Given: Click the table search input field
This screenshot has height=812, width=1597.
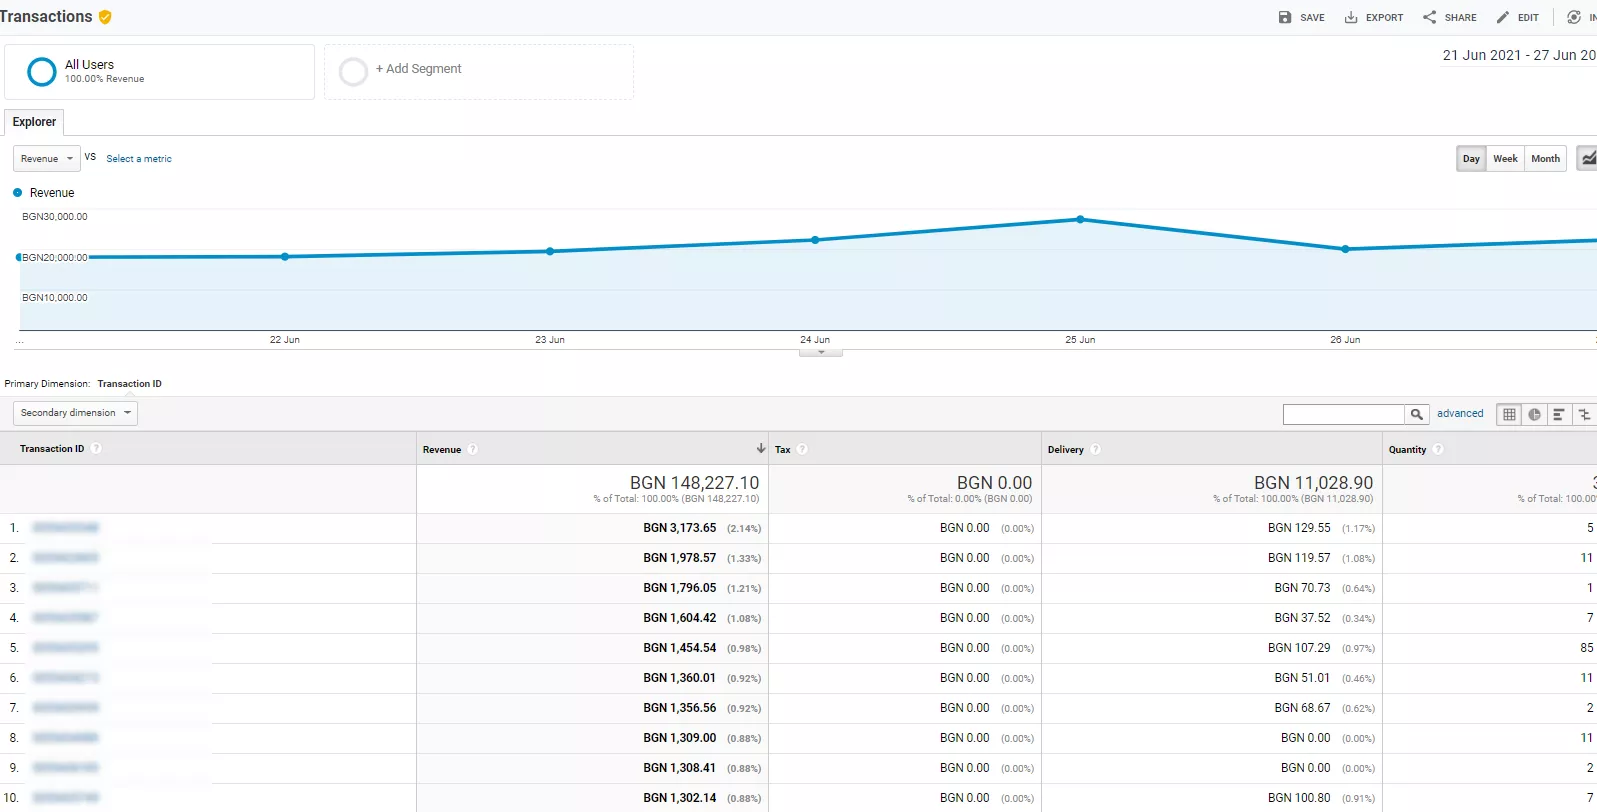Looking at the screenshot, I should click(1344, 414).
